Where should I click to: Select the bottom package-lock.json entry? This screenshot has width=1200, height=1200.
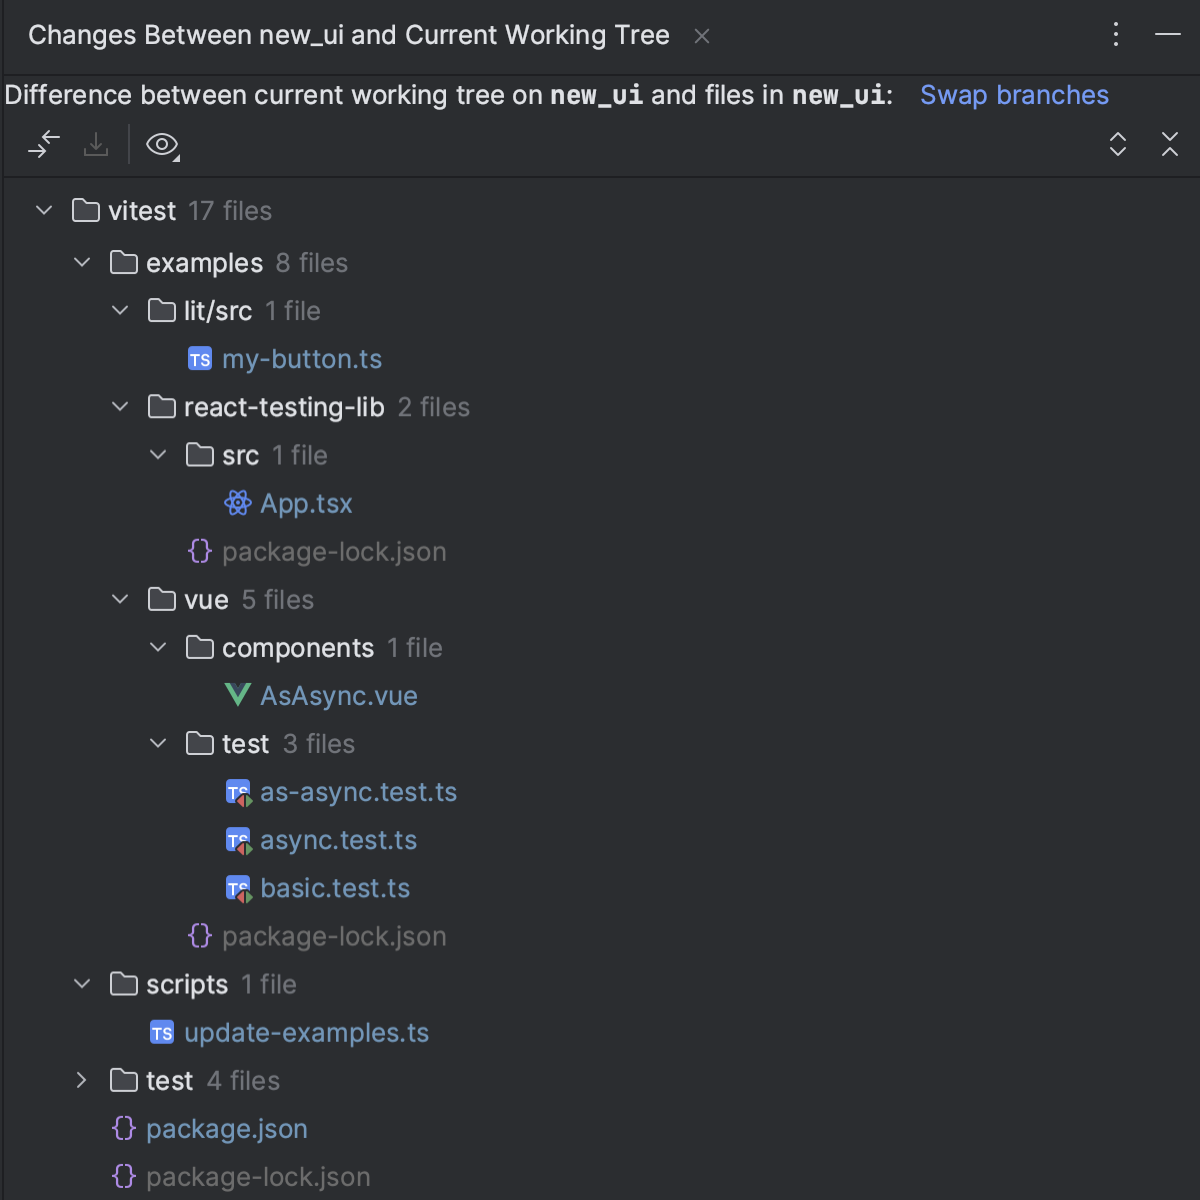tap(257, 1176)
